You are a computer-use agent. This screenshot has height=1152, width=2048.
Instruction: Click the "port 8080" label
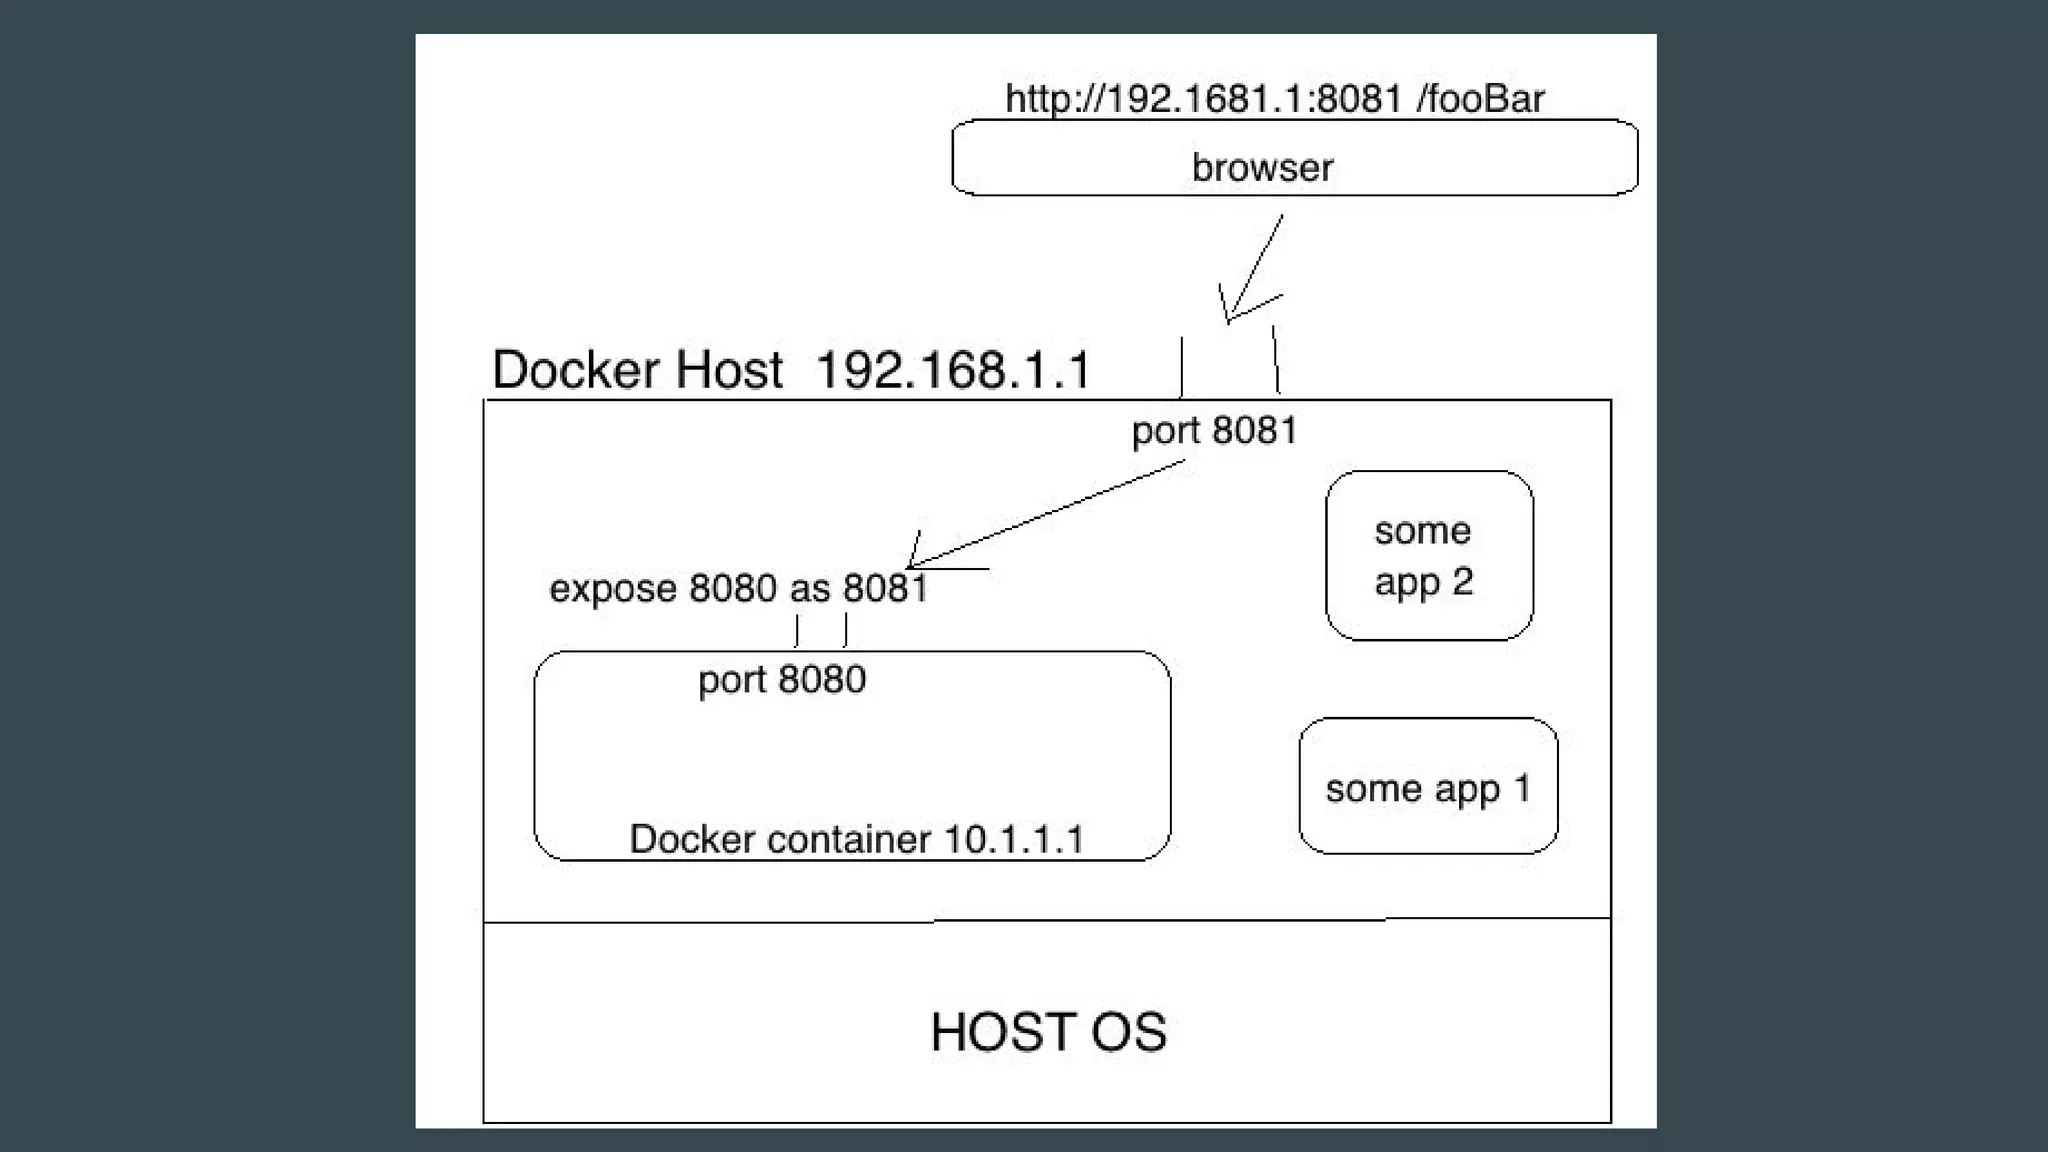pyautogui.click(x=781, y=680)
